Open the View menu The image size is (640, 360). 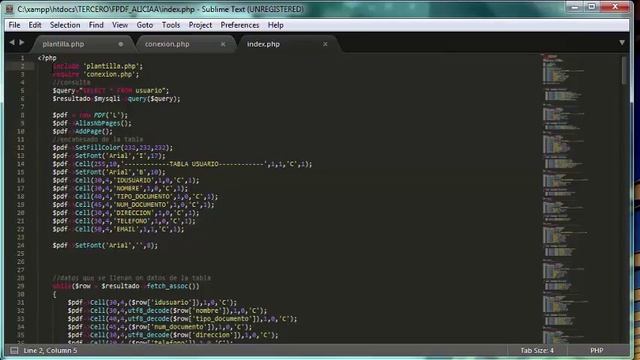[120, 25]
